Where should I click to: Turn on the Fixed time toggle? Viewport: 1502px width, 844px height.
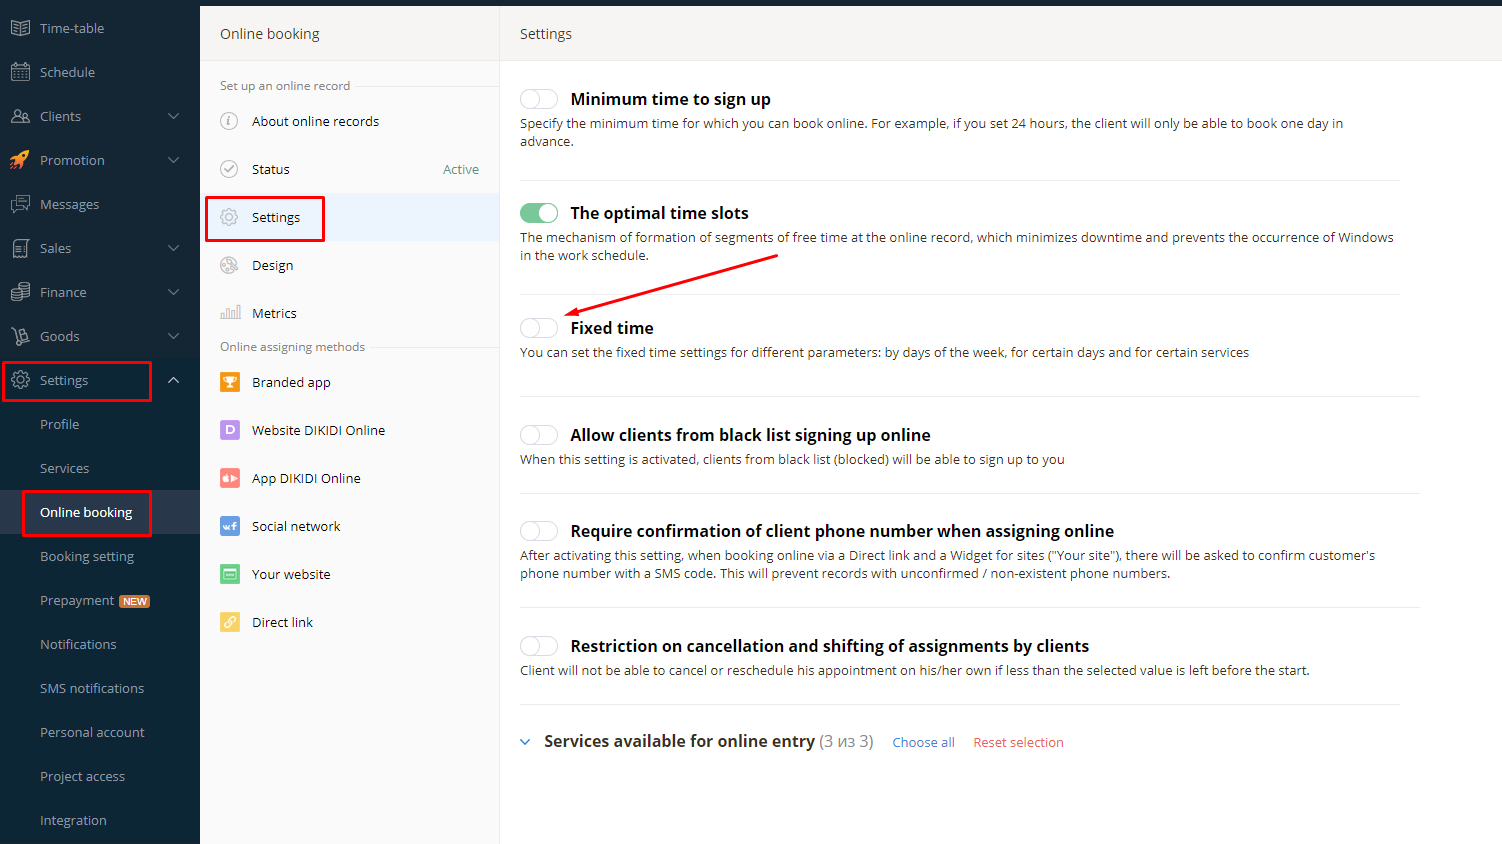point(539,328)
